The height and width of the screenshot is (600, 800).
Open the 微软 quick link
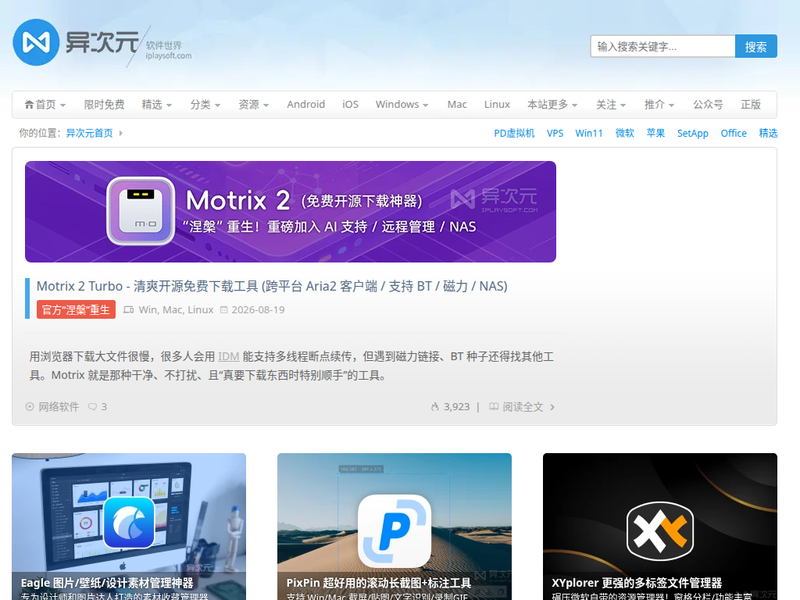(x=624, y=133)
